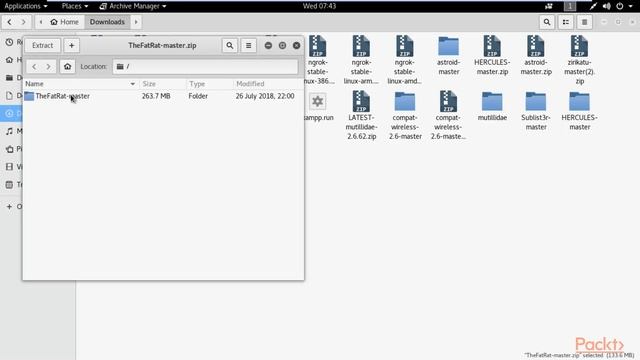This screenshot has height=360, width=640.
Task: Click the Location path field
Action: [205, 66]
